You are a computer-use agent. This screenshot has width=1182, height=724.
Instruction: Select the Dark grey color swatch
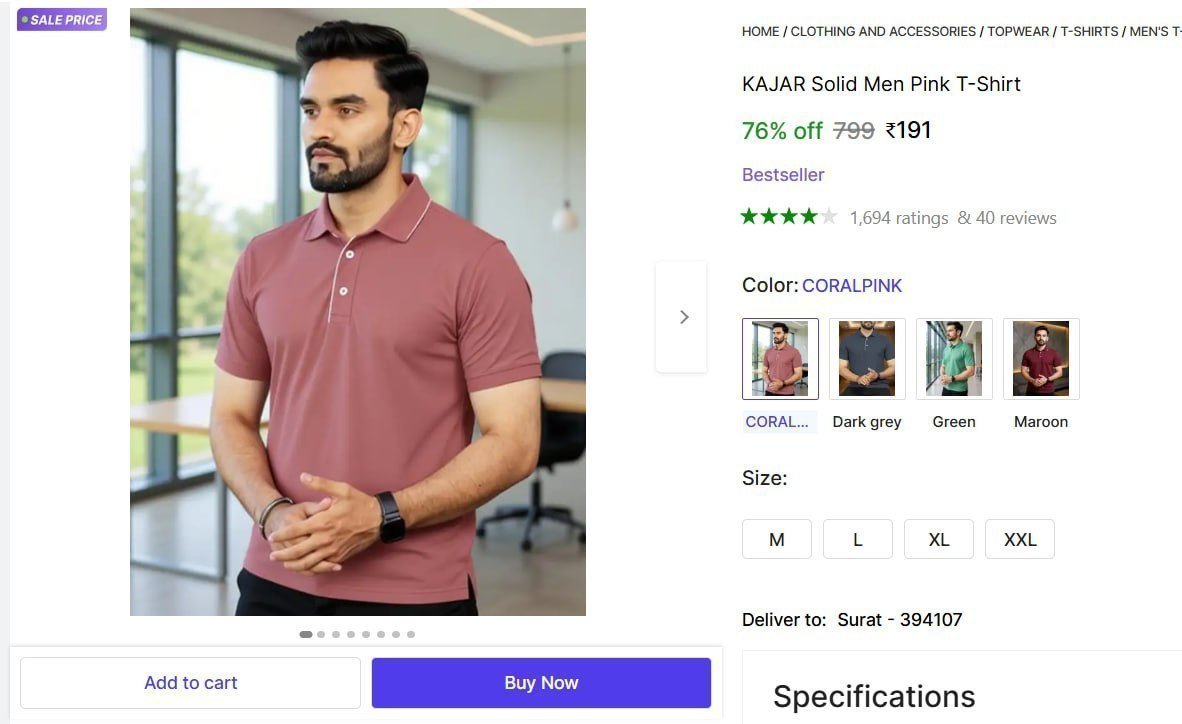(866, 358)
